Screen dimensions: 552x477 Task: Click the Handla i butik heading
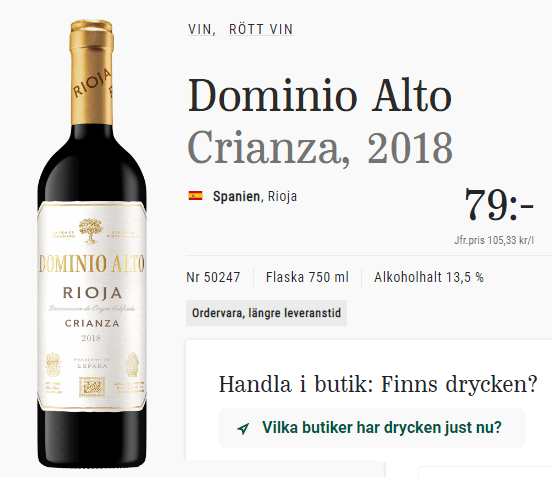[x=378, y=384]
